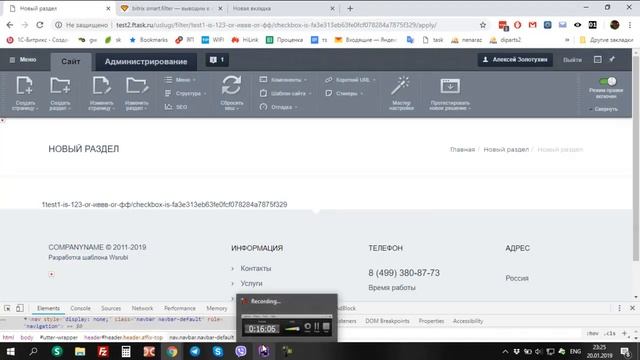Image resolution: width=640 pixels, height=360 pixels.
Task: Open the Контакты footer link
Action: (256, 269)
